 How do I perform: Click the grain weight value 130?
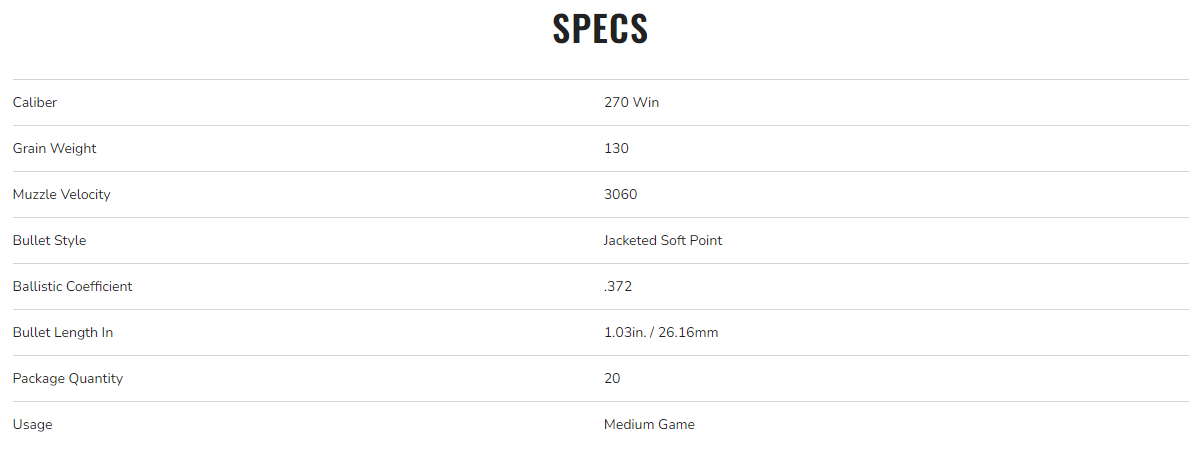(616, 148)
